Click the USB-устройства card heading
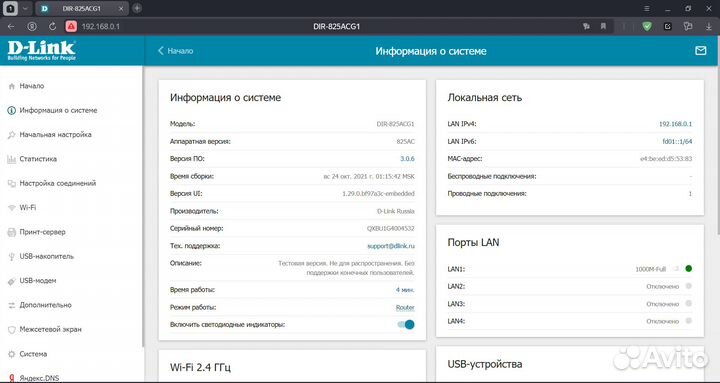720x383 pixels. [484, 364]
